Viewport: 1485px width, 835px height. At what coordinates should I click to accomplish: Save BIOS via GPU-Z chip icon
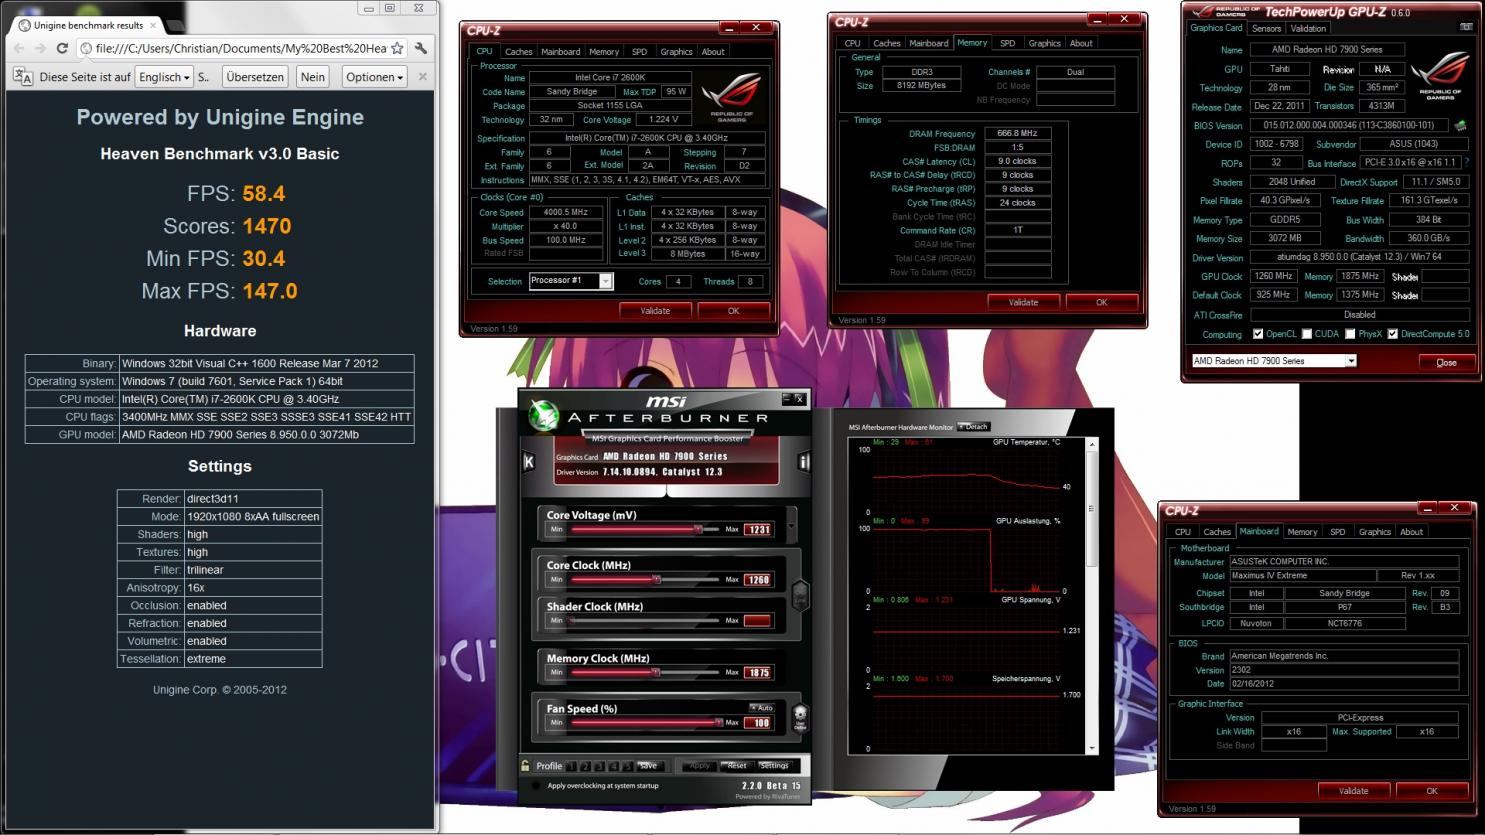point(1461,126)
